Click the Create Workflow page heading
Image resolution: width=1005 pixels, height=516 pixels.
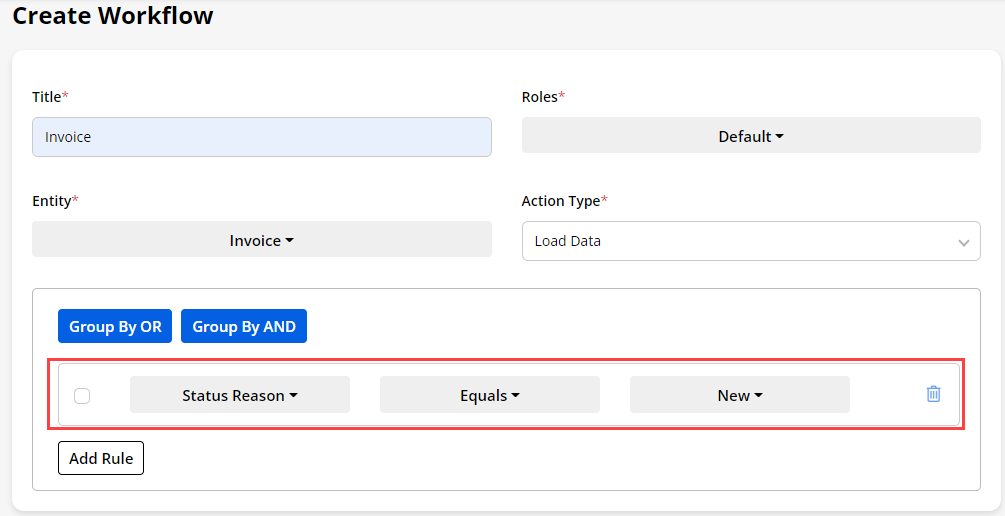tap(113, 16)
